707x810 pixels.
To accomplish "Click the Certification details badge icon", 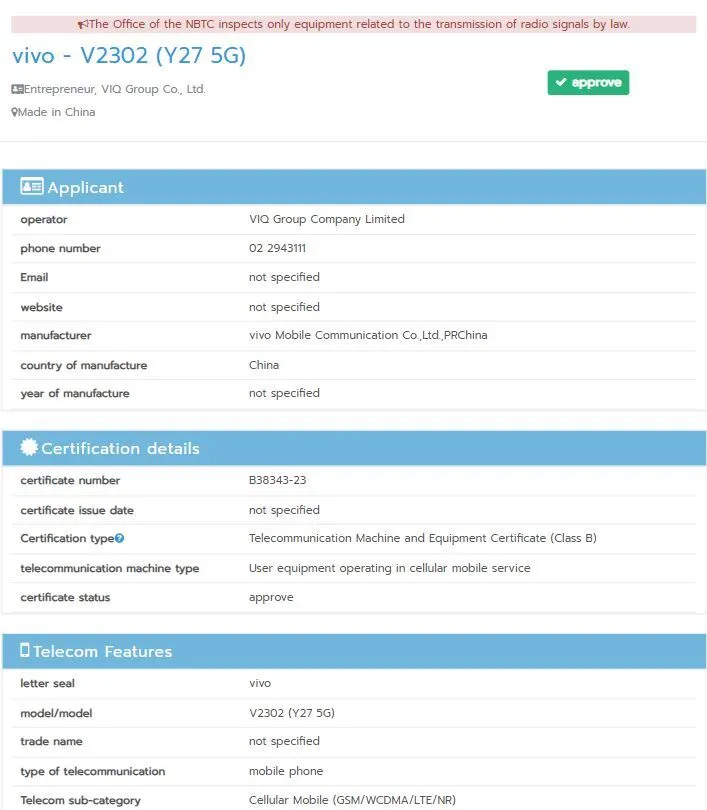I will pyautogui.click(x=29, y=447).
